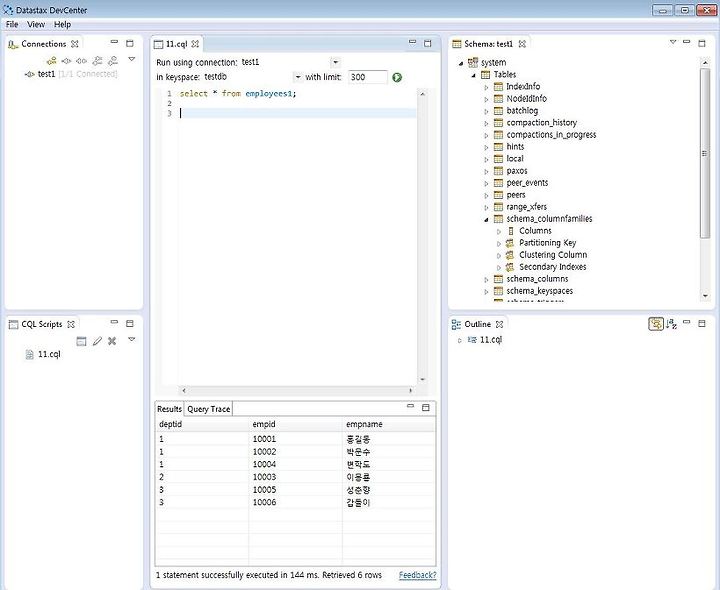Click the Schema tree vertical scrollbar thumb
This screenshot has height=590, width=720.
705,153
